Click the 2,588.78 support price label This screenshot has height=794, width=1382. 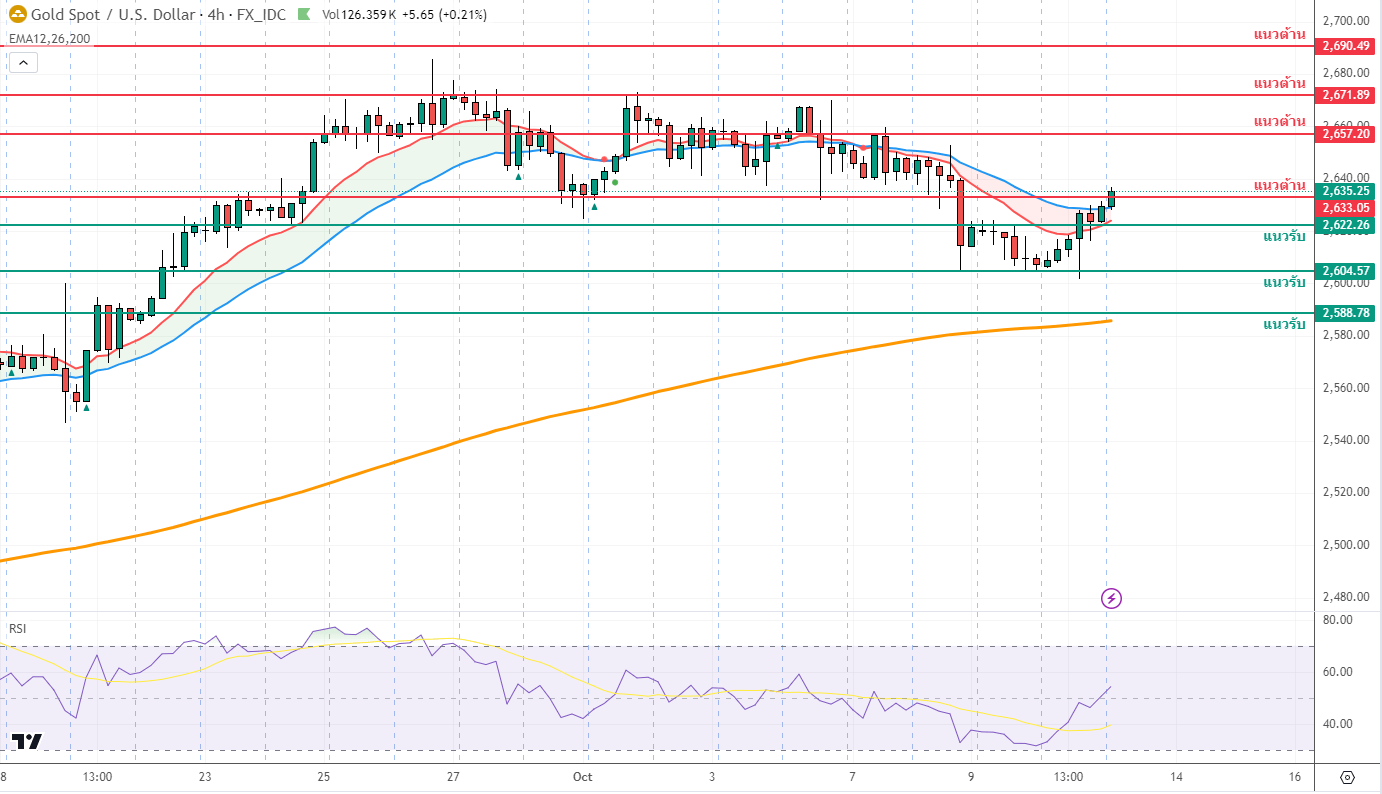pos(1345,313)
